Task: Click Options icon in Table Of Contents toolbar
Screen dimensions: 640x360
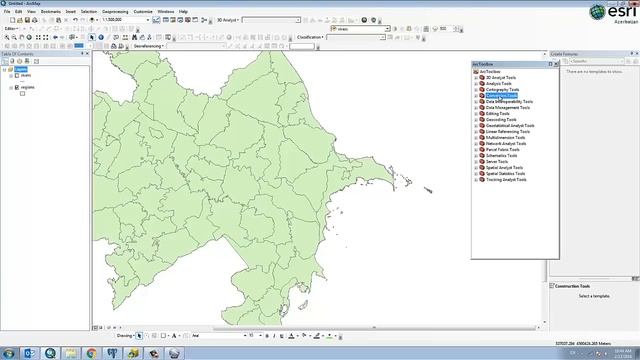Action: click(36, 61)
